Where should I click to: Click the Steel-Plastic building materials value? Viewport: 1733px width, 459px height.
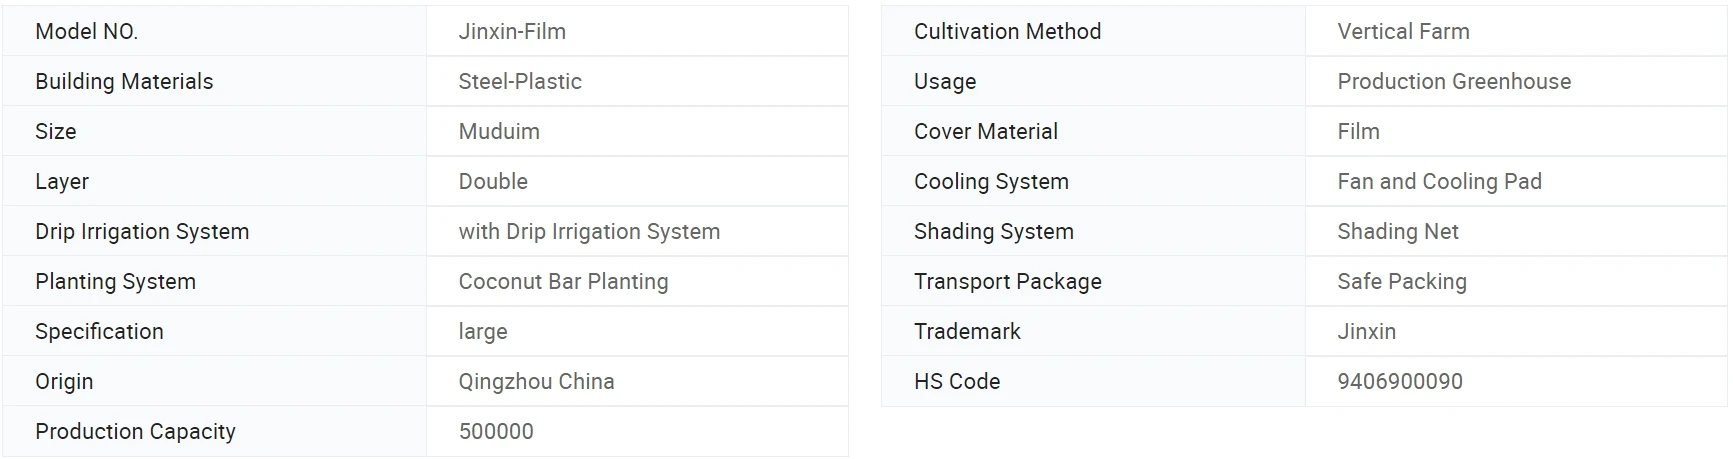(520, 81)
